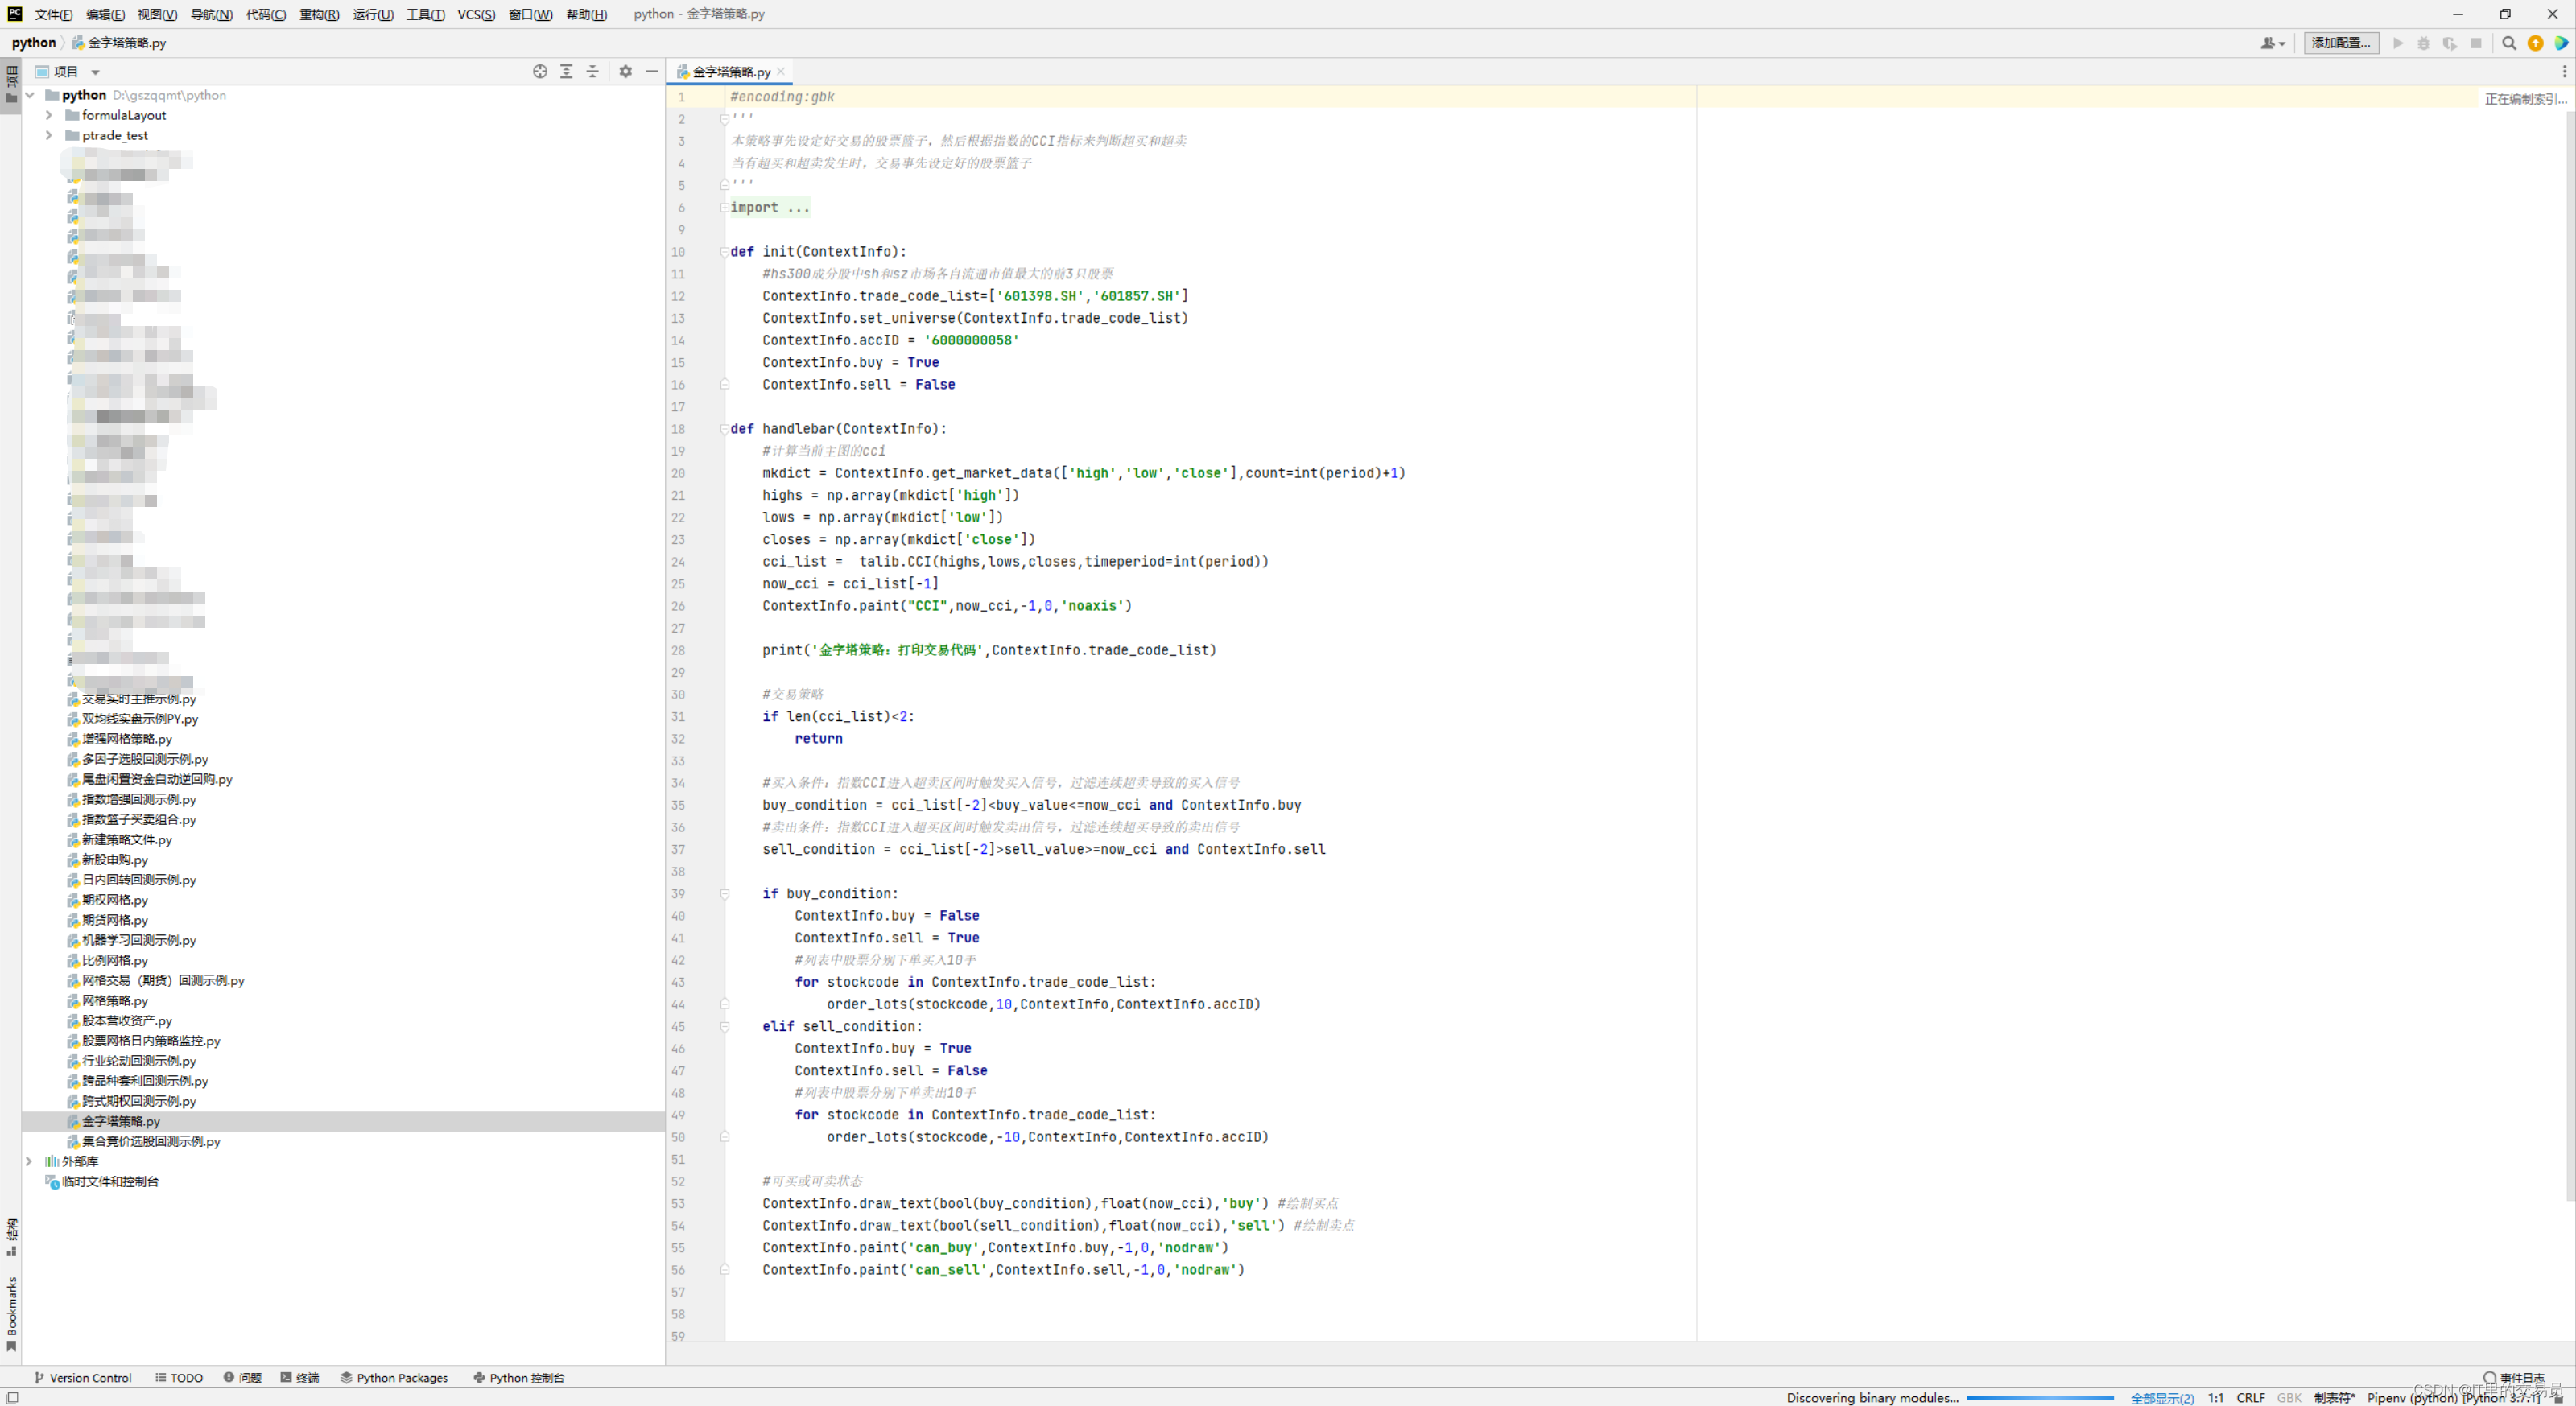Open the 重构(R) menu

point(319,14)
